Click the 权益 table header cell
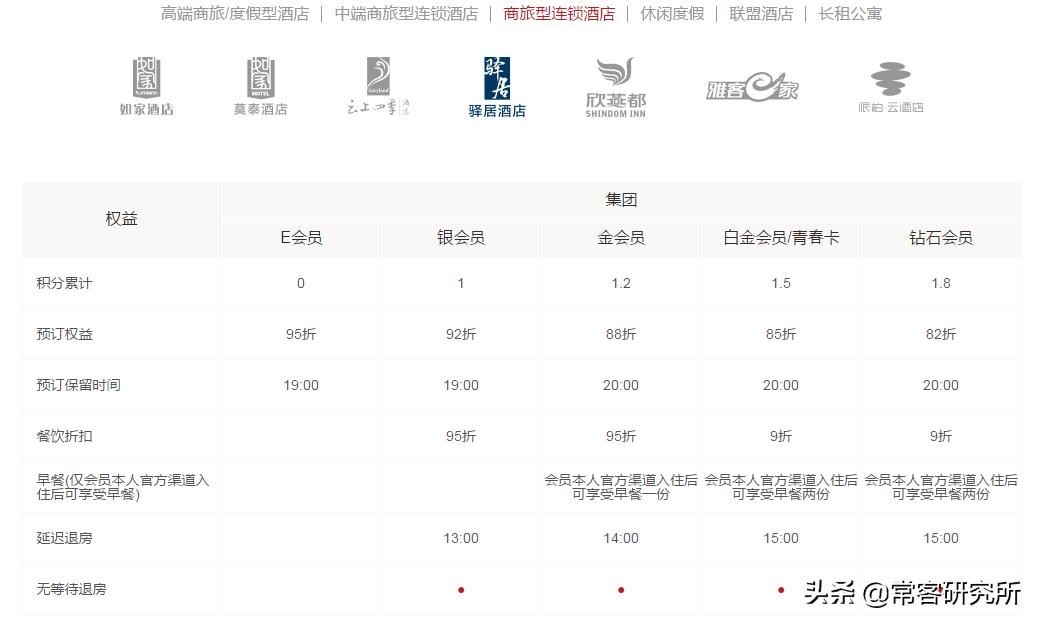 (x=121, y=219)
